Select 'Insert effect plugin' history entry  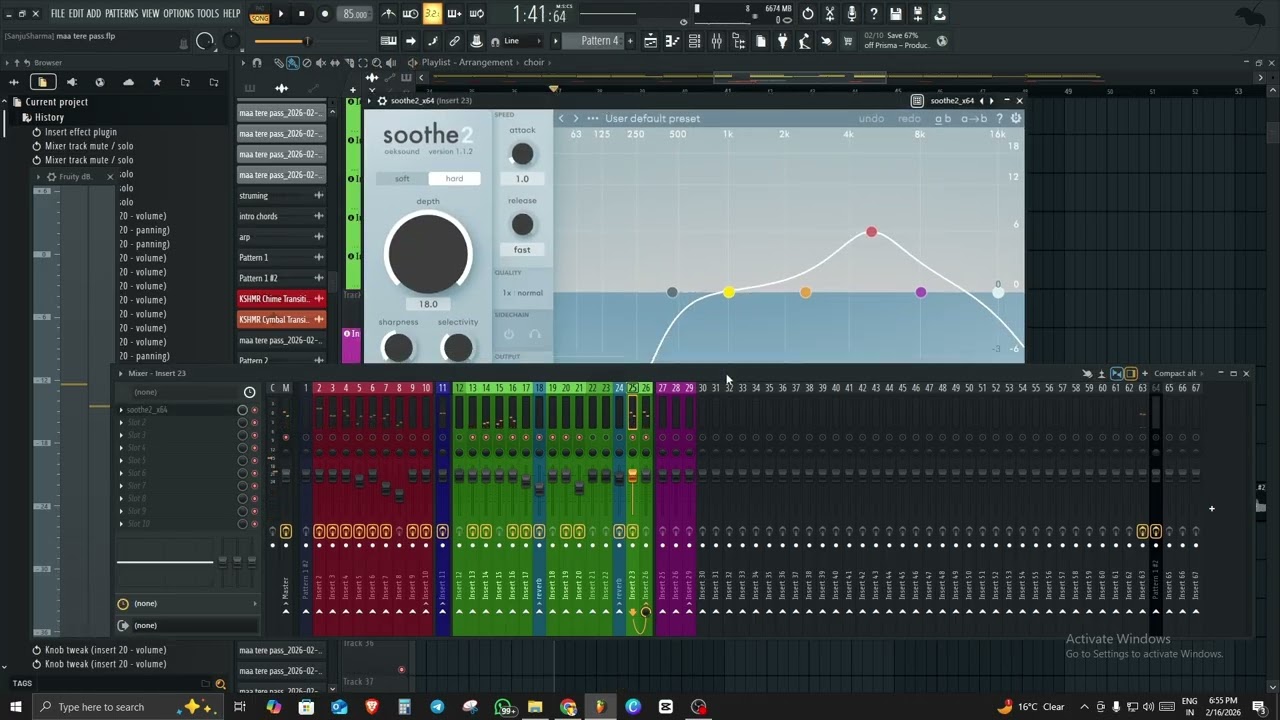(x=80, y=132)
